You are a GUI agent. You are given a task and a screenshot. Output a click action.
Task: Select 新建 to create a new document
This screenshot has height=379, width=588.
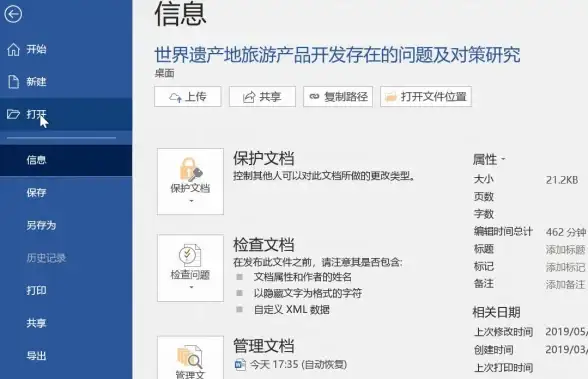[66, 81]
